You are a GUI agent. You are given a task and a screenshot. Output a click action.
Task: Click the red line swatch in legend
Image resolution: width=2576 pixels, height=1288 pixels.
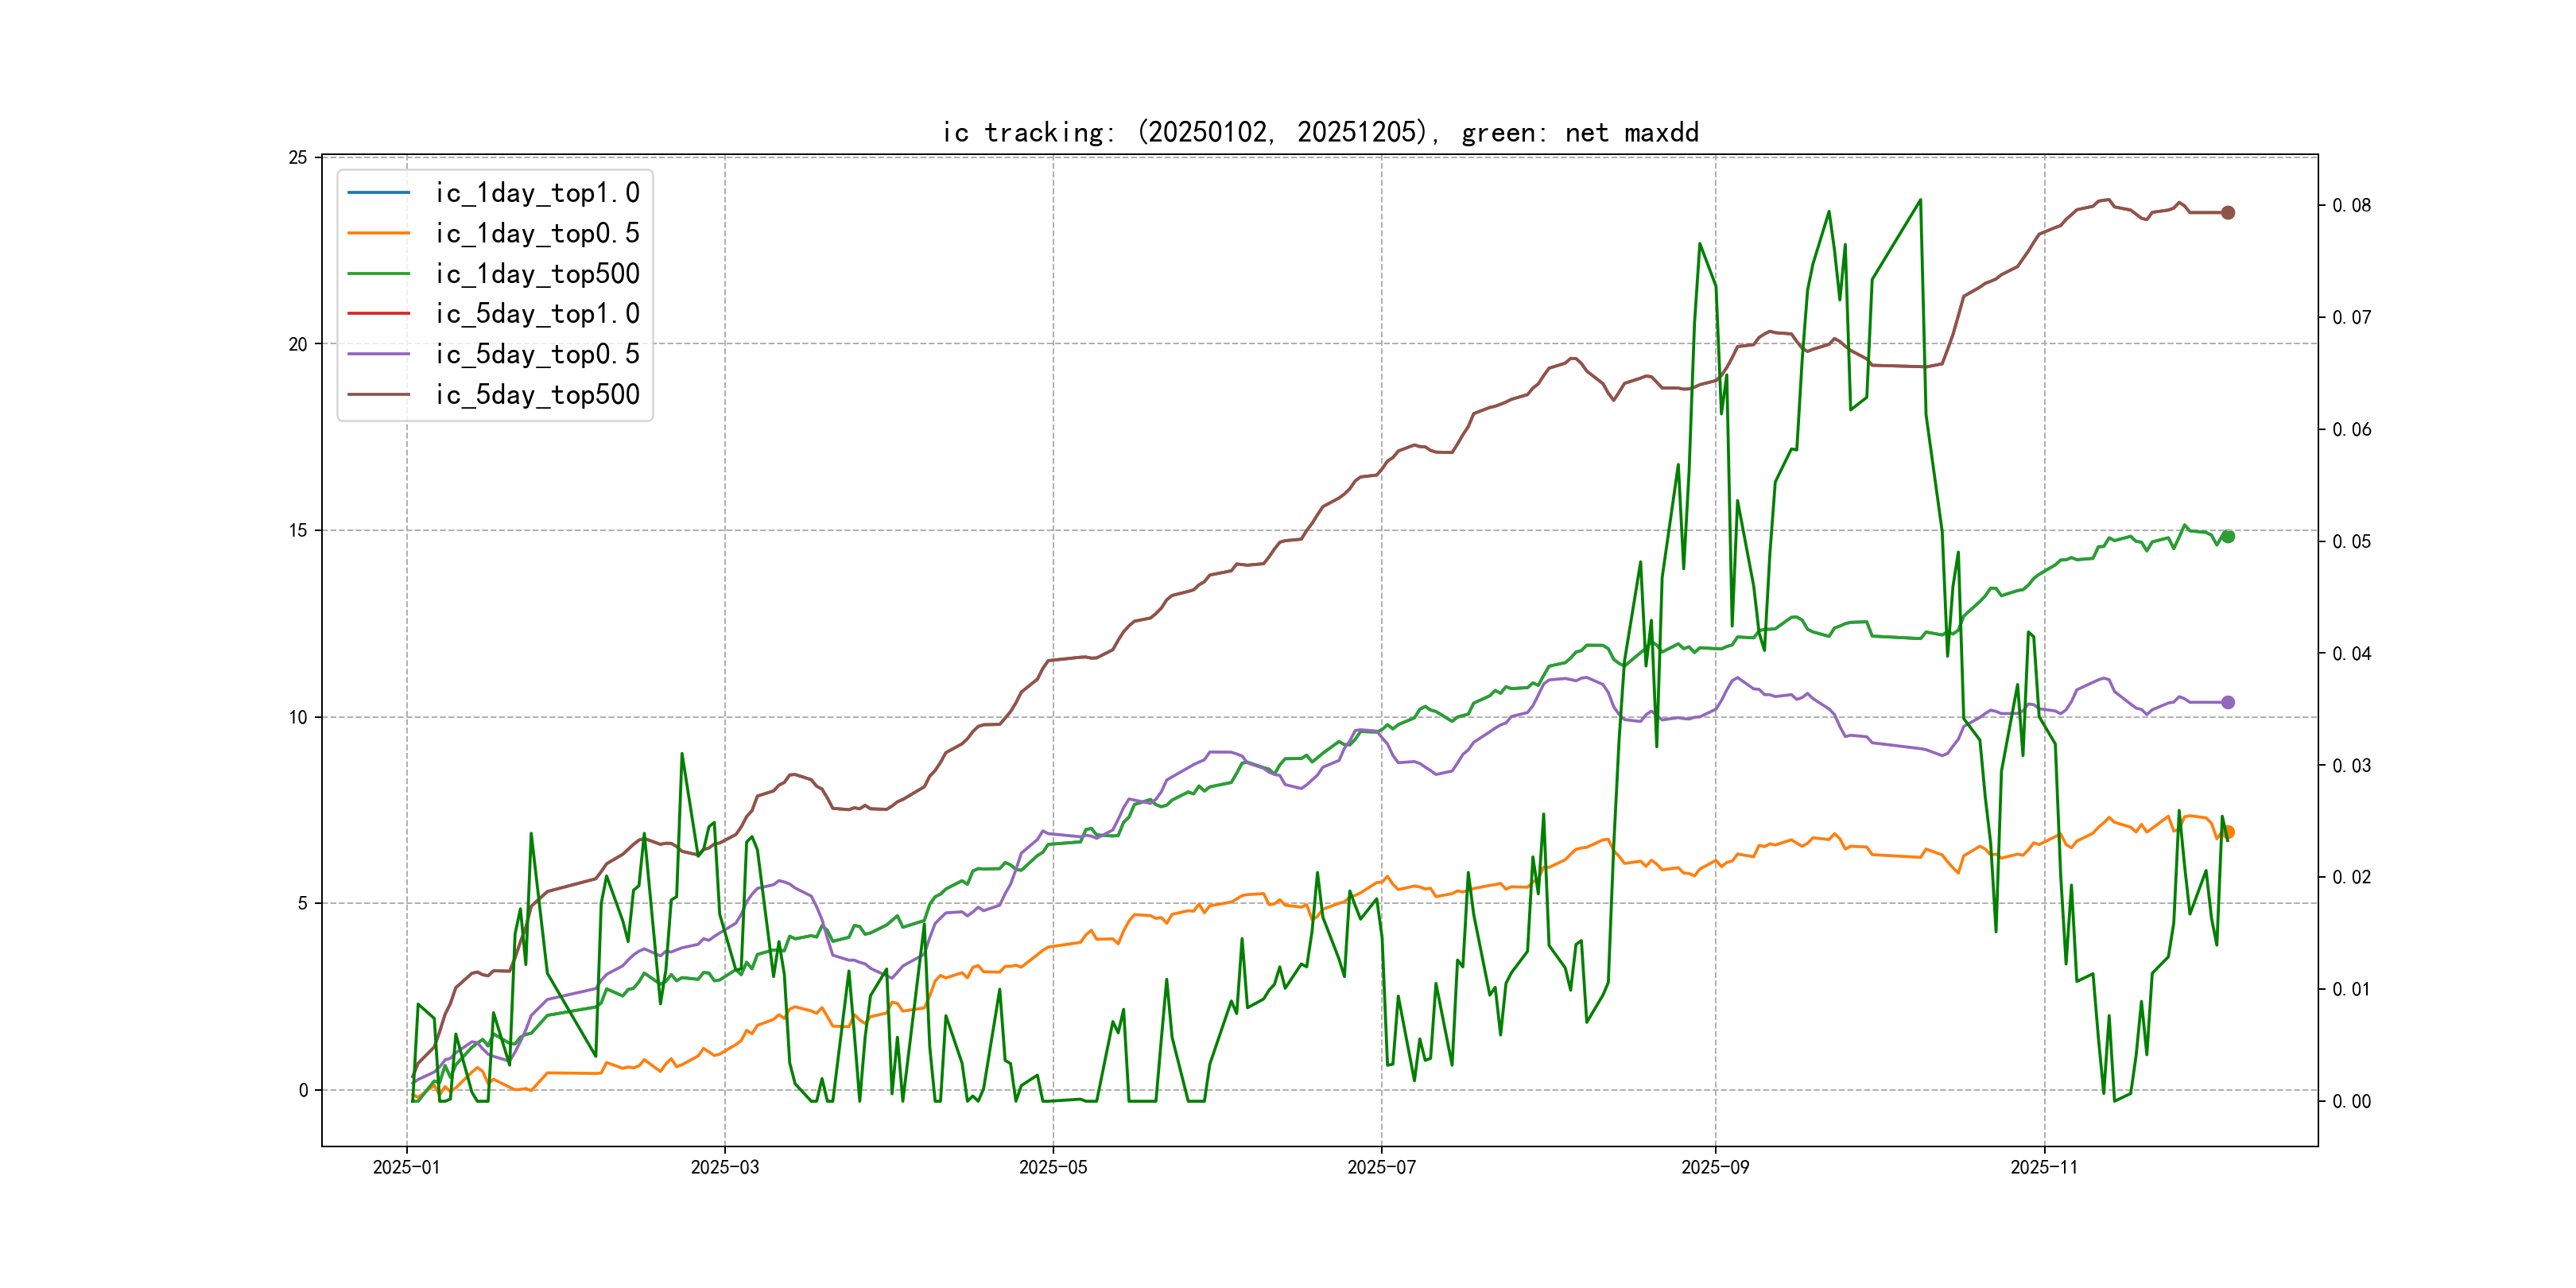(x=378, y=314)
